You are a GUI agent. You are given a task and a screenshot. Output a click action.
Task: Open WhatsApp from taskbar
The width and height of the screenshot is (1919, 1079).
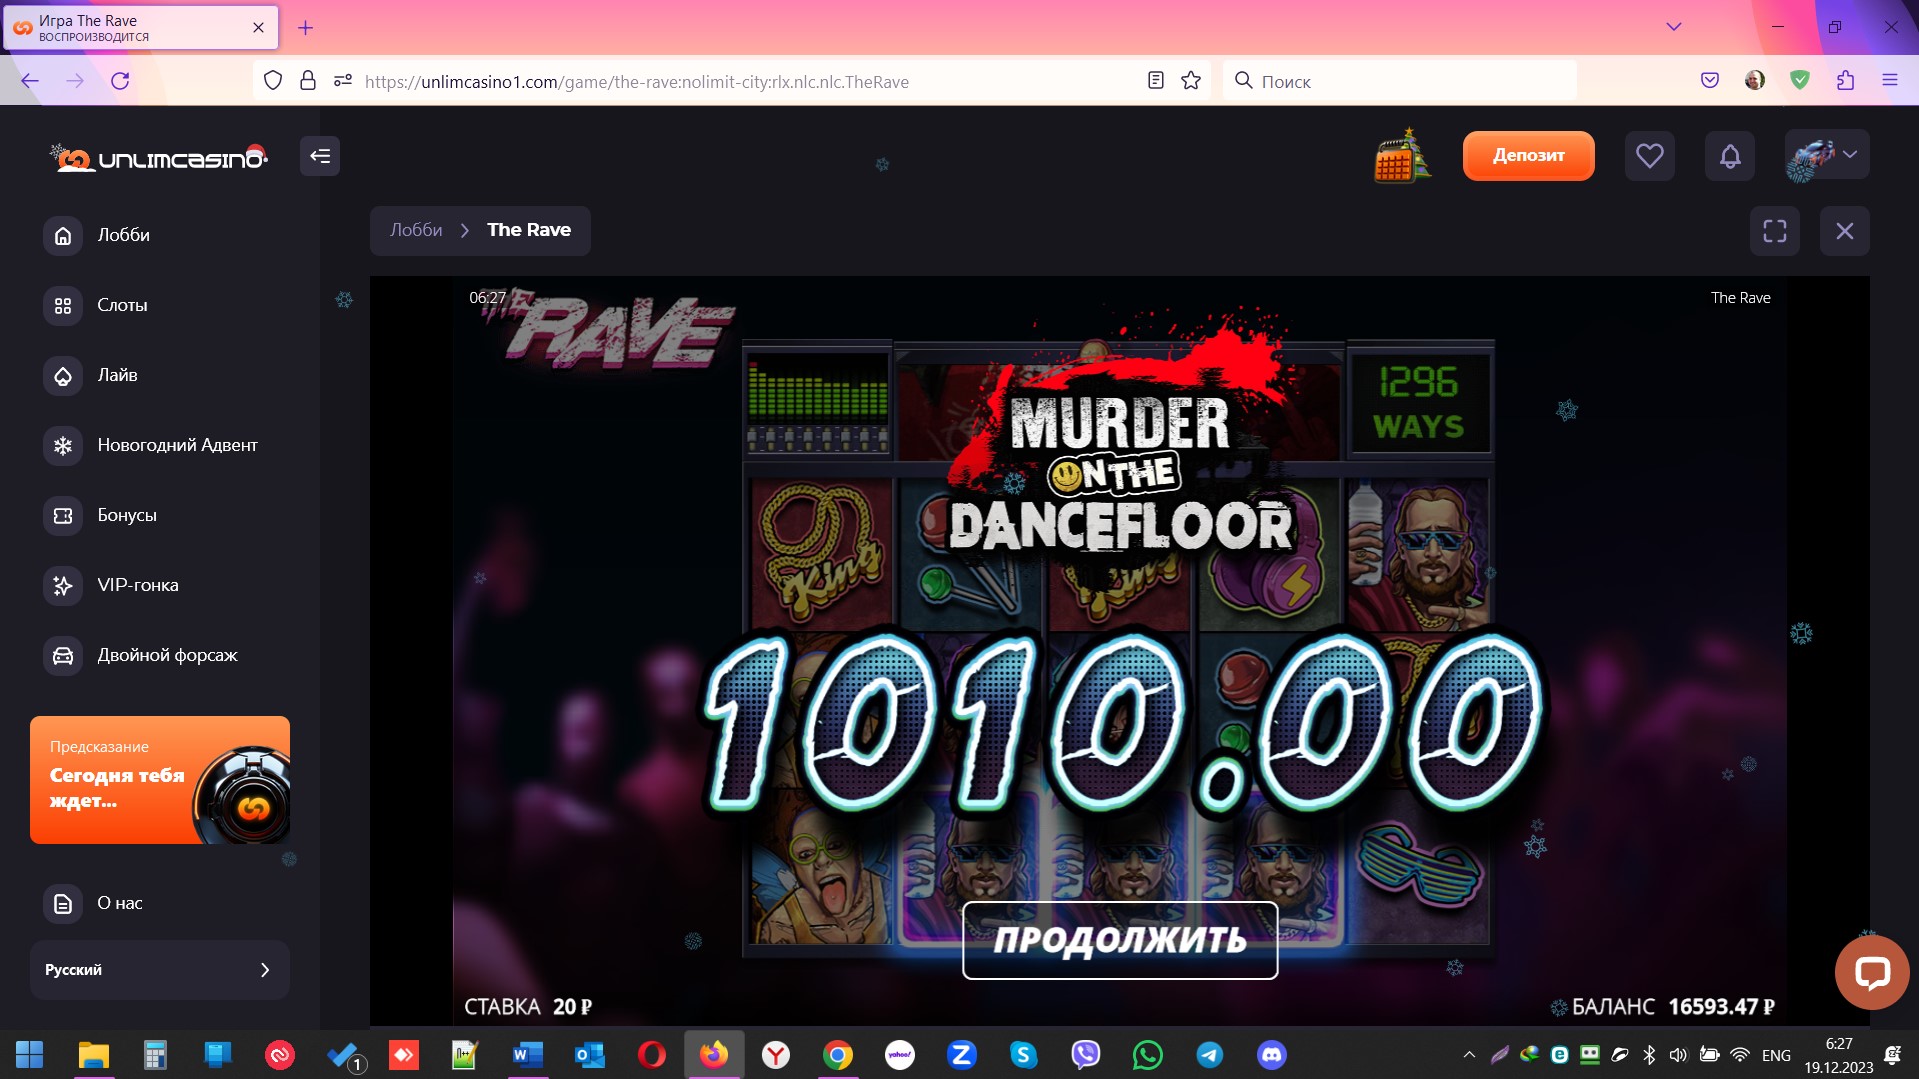pos(1148,1055)
